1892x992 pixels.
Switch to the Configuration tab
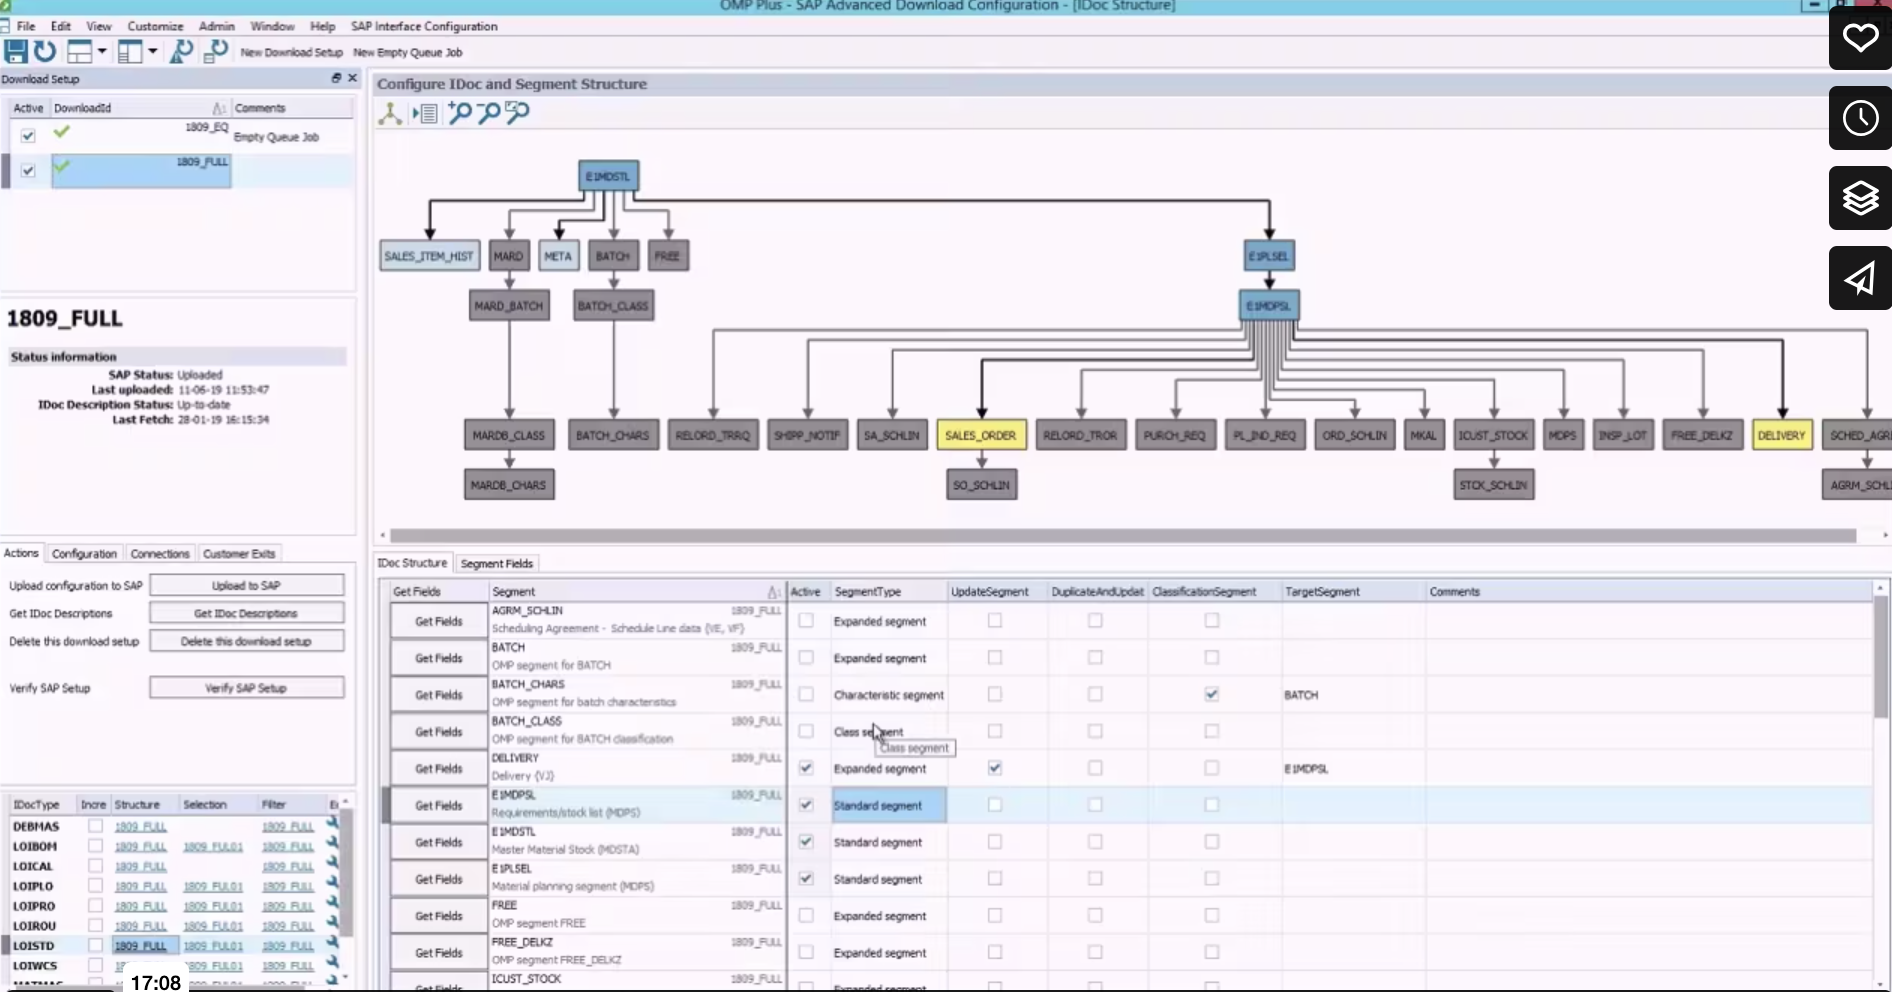click(x=84, y=554)
